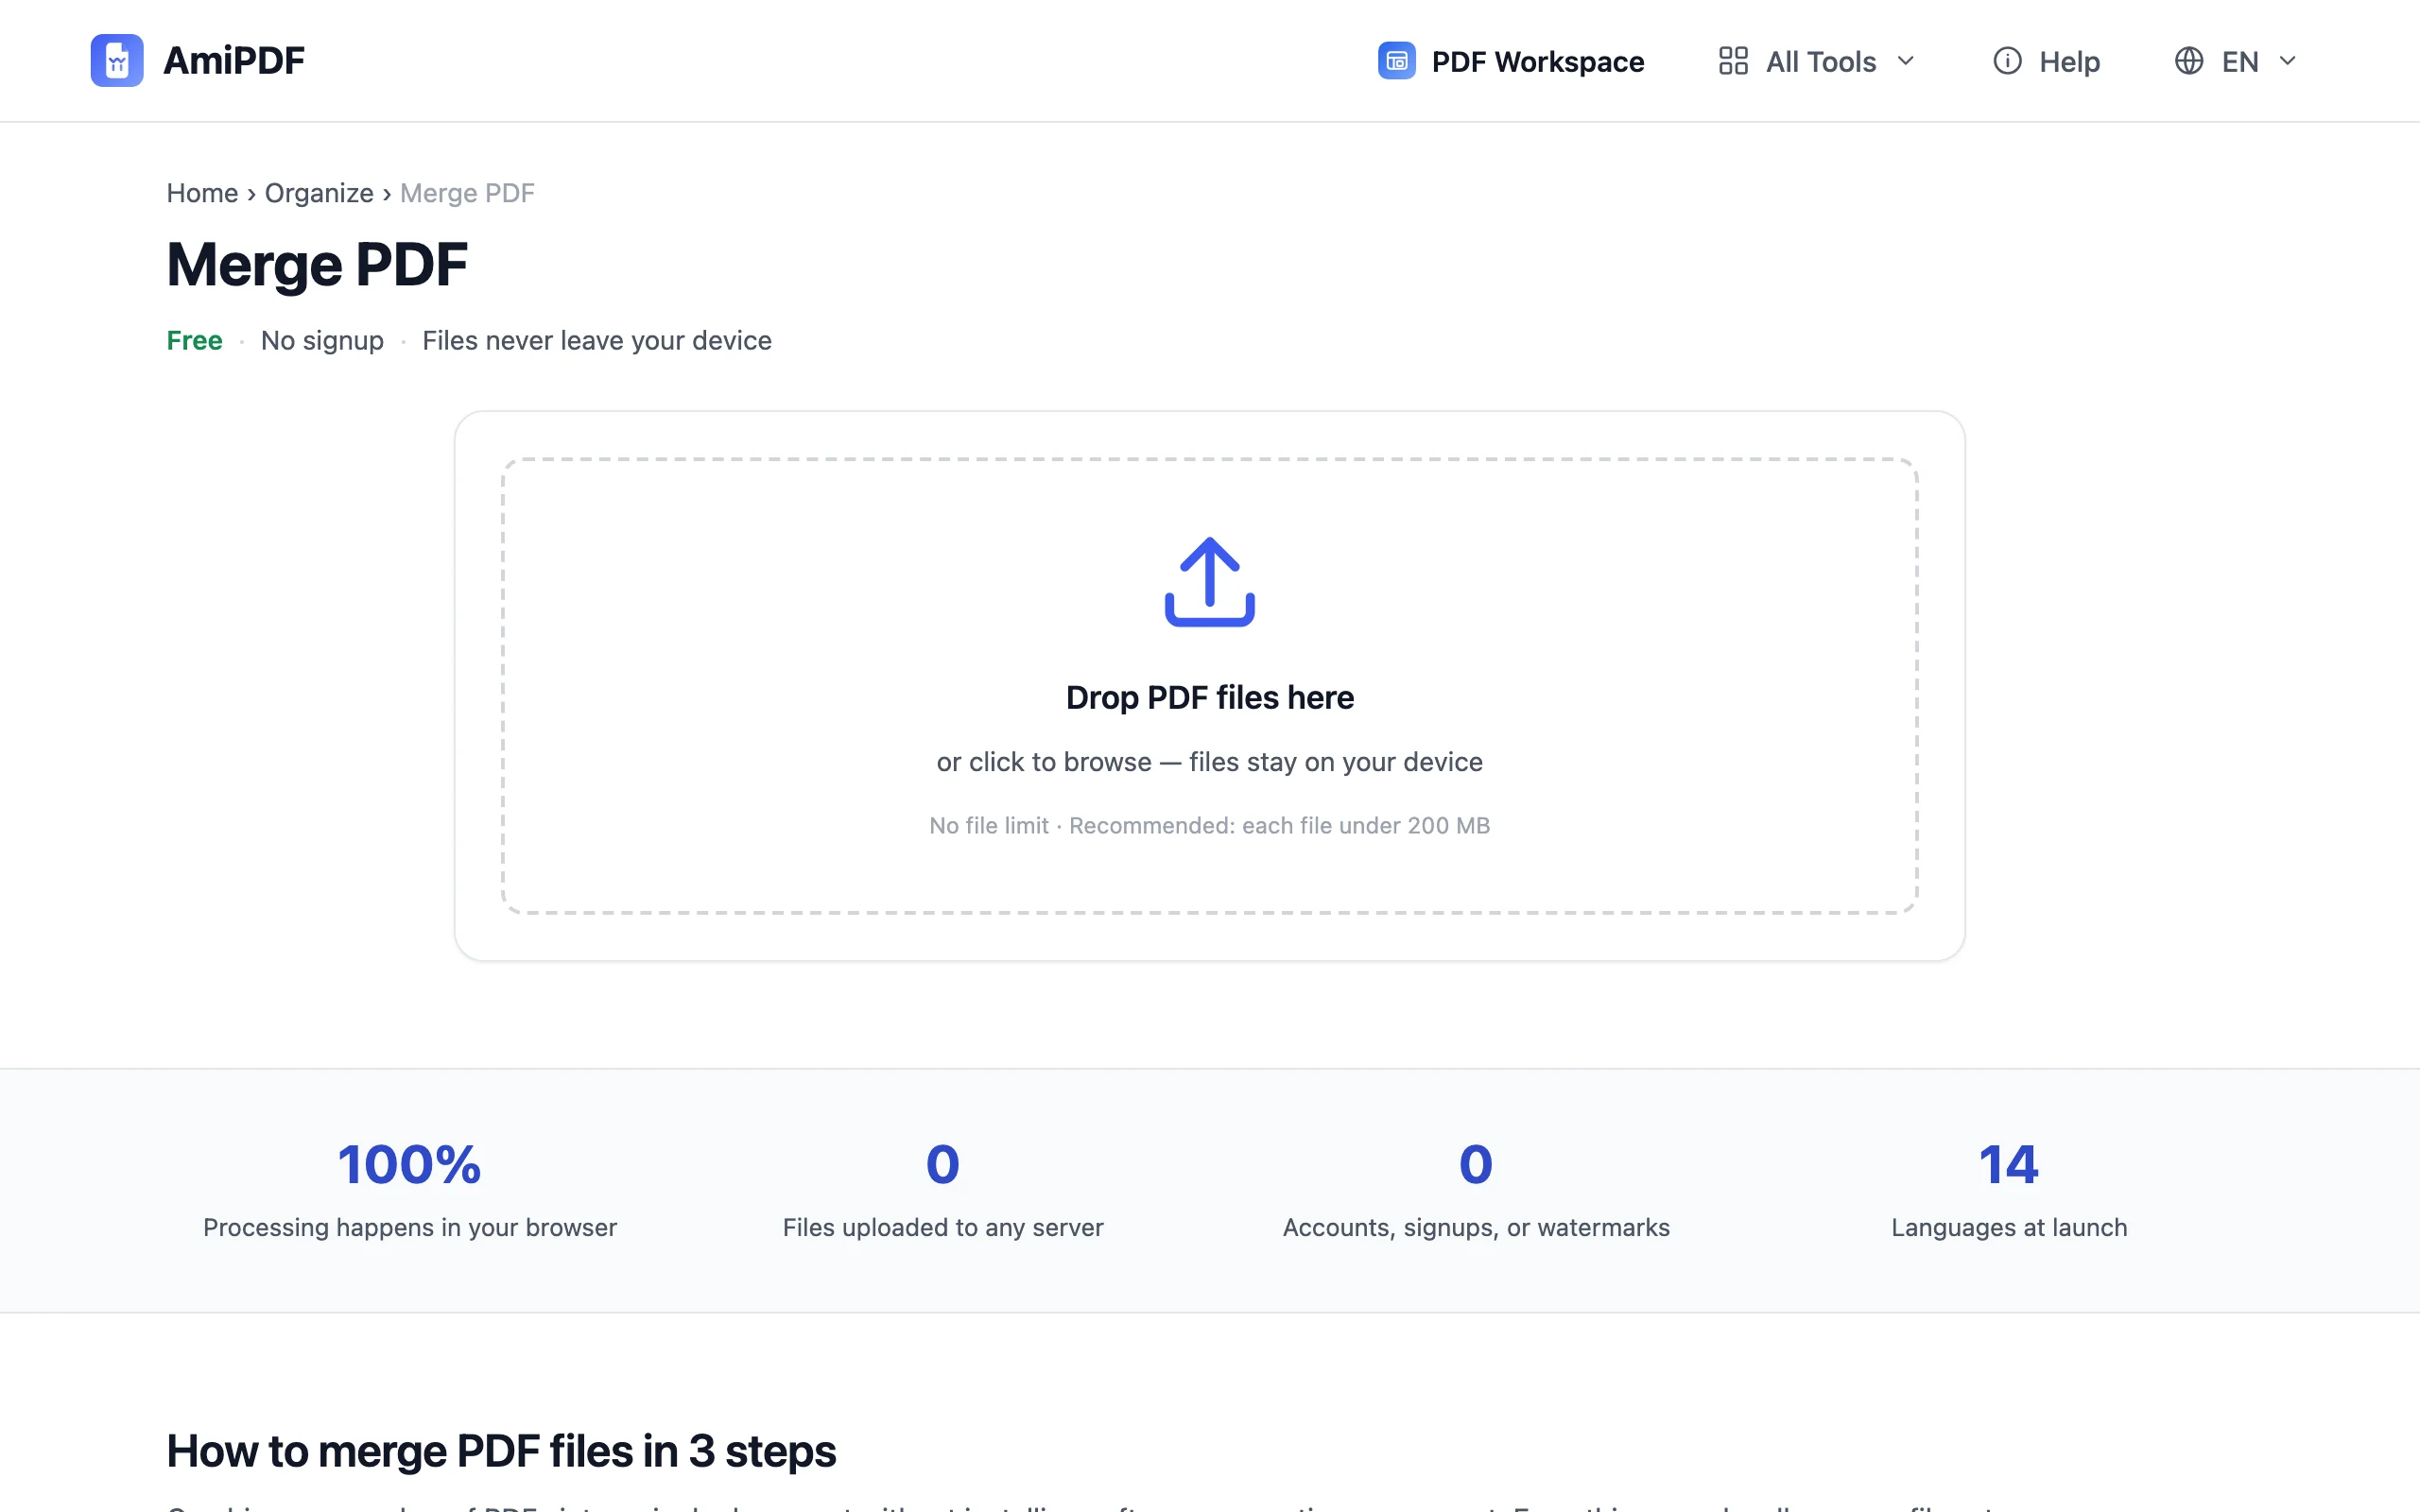This screenshot has height=1512, width=2420.
Task: Click 'Files uploaded to any server' text
Action: click(x=943, y=1228)
